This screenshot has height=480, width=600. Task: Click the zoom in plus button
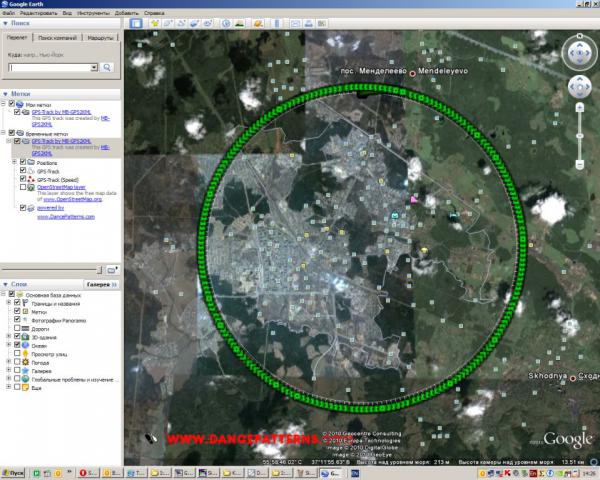580,108
